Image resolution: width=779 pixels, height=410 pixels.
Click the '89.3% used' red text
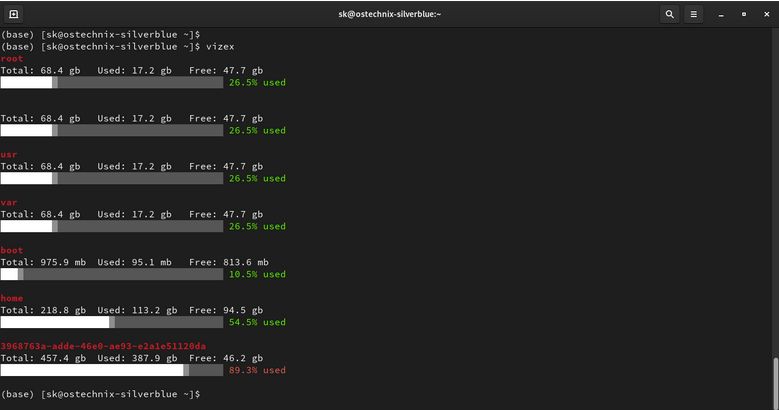click(257, 370)
